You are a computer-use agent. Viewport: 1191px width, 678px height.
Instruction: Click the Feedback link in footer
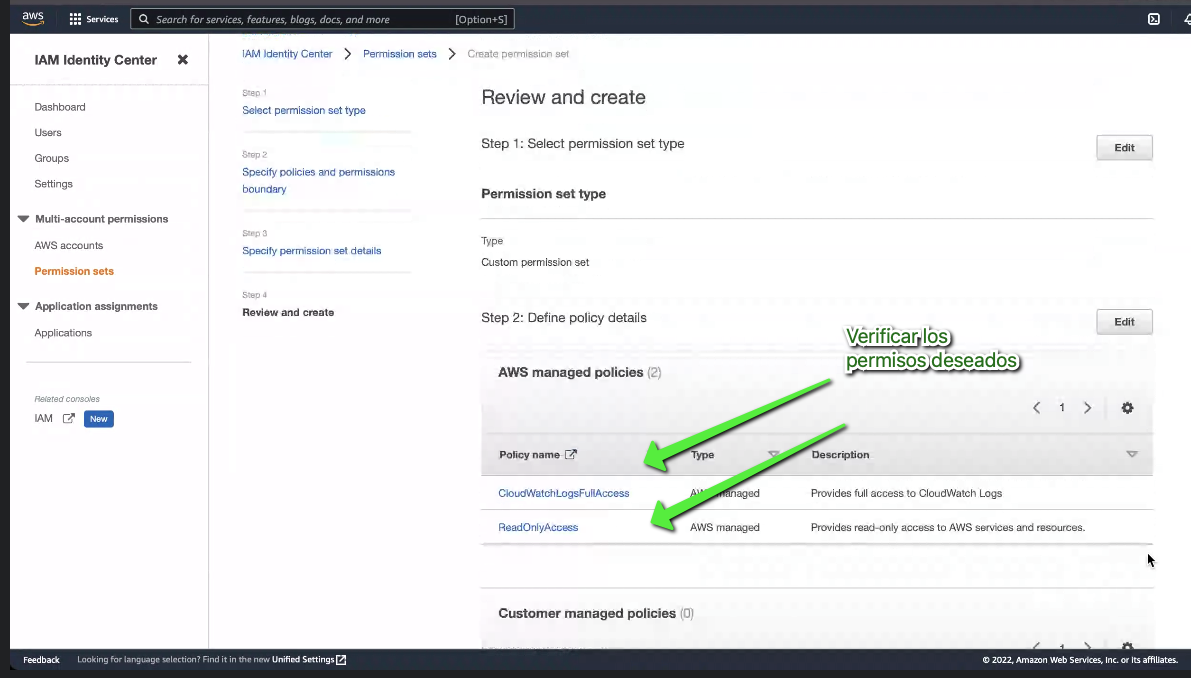point(41,660)
